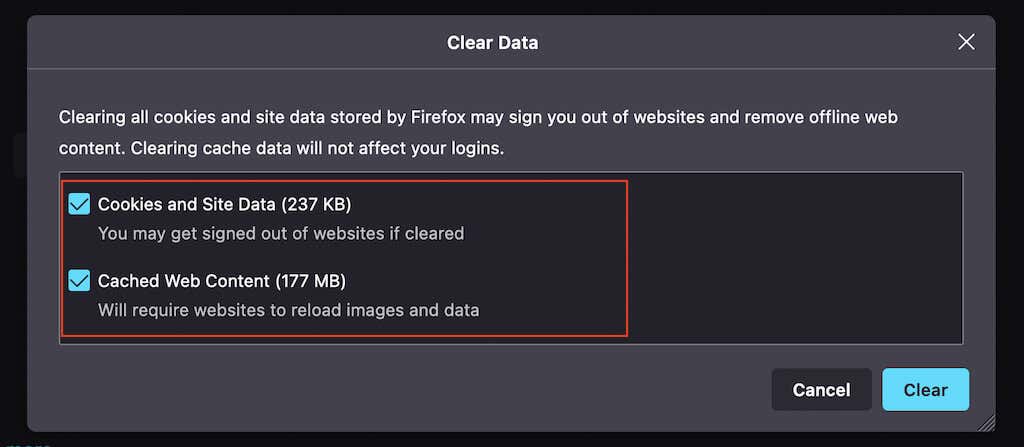This screenshot has width=1024, height=447.
Task: Click the "Clear Data" dialog title
Action: (492, 42)
